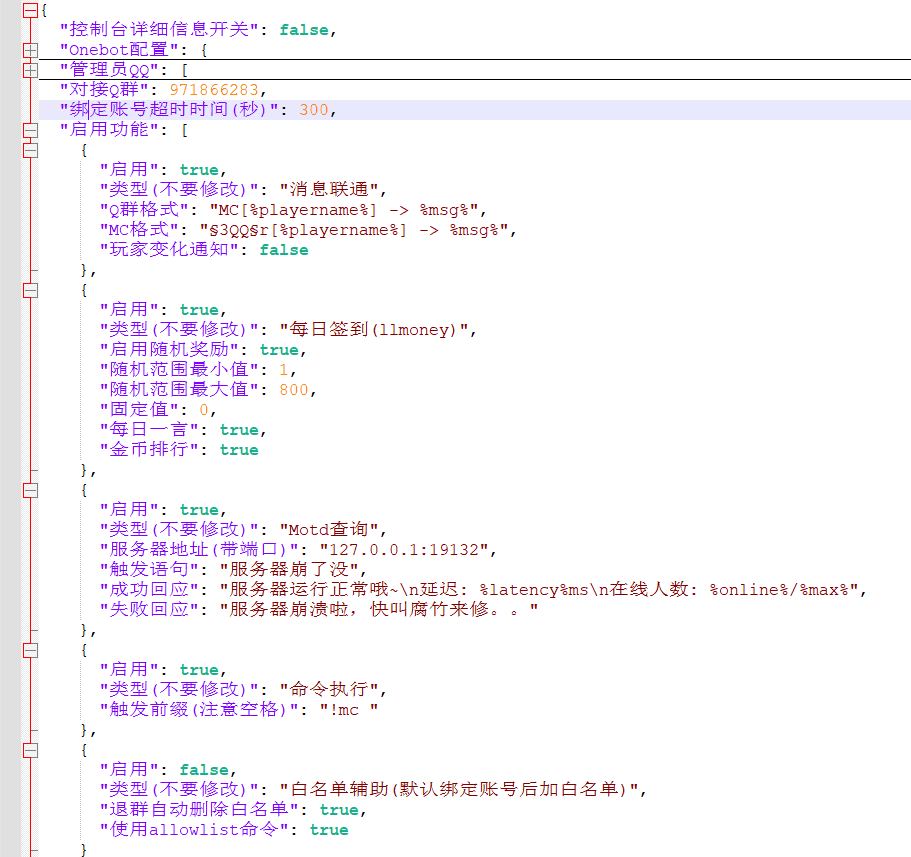
Task: Collapse the object block containing "消息联通"
Action: pyautogui.click(x=30, y=150)
